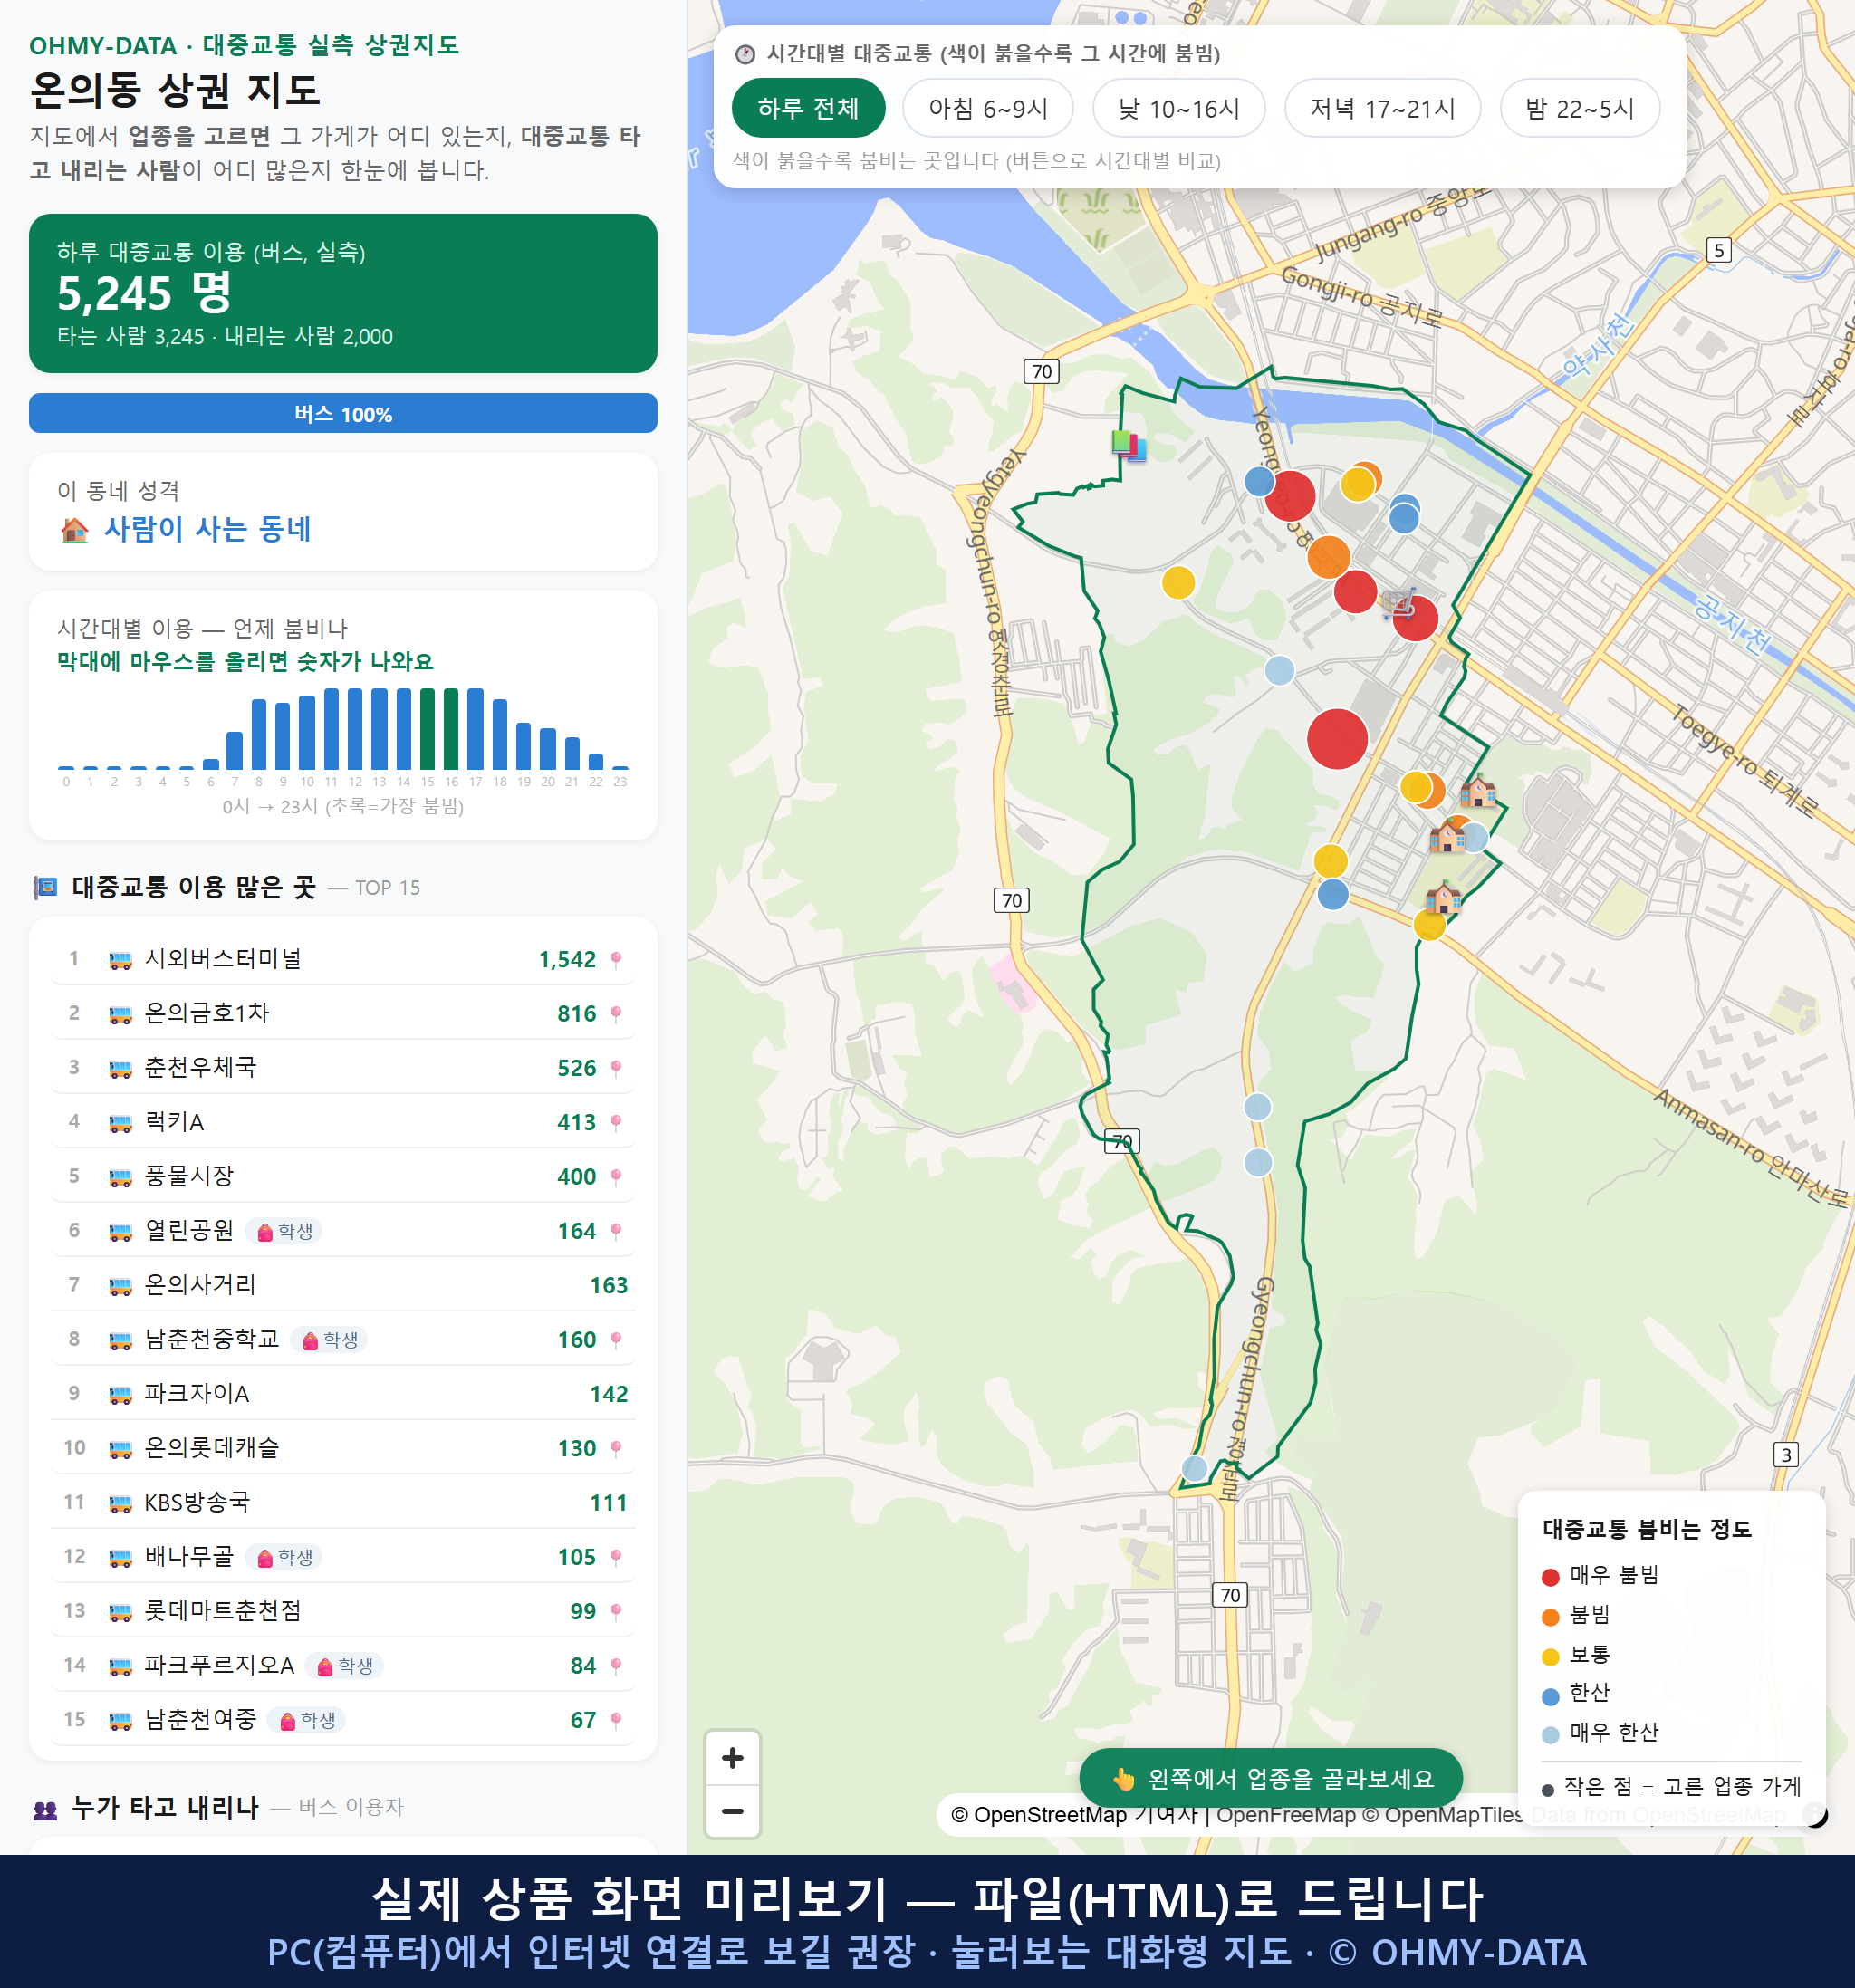1855x1988 pixels.
Task: Click the 매우 붐빔 red legend swatch
Action: click(1551, 1577)
